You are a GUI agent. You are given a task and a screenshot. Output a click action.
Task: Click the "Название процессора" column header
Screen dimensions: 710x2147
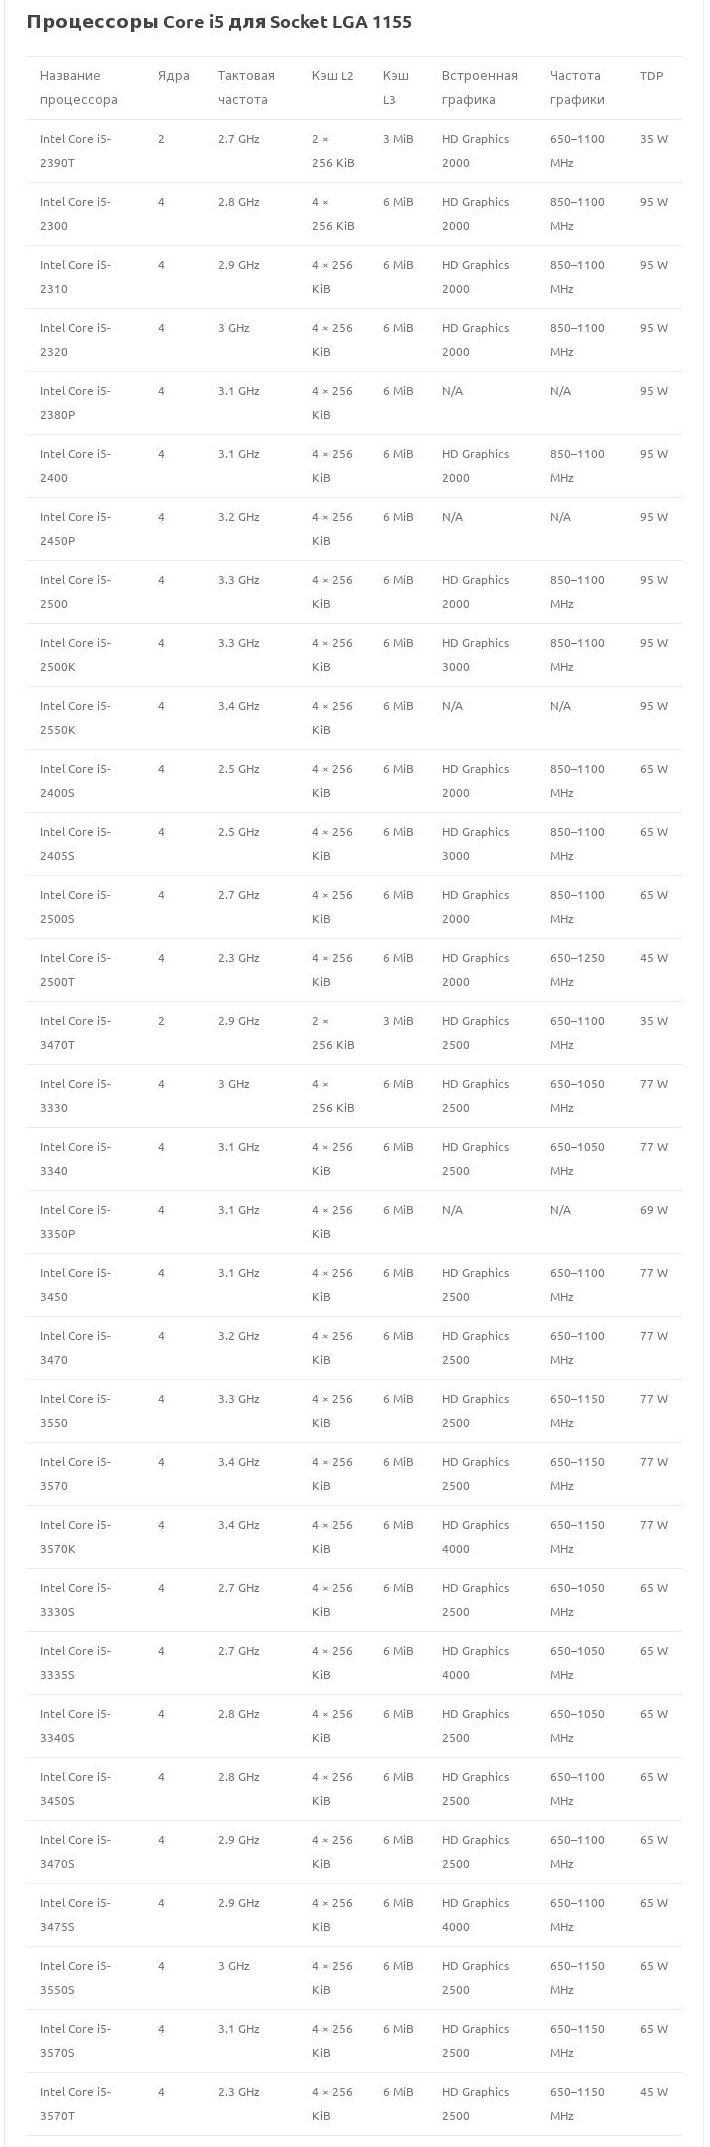(x=78, y=88)
